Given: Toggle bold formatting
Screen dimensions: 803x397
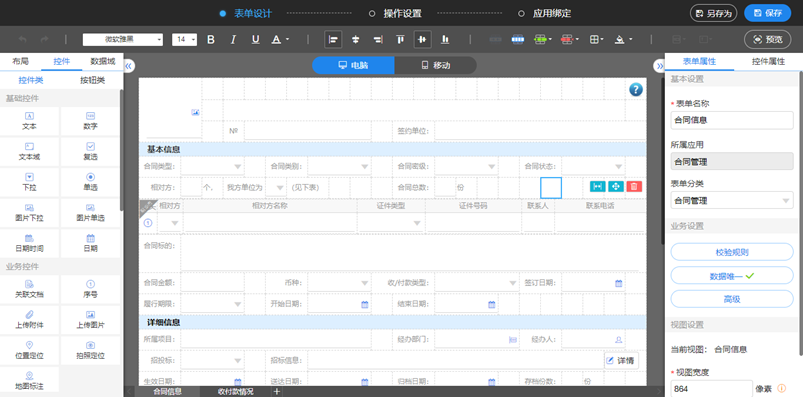Looking at the screenshot, I should (x=210, y=39).
